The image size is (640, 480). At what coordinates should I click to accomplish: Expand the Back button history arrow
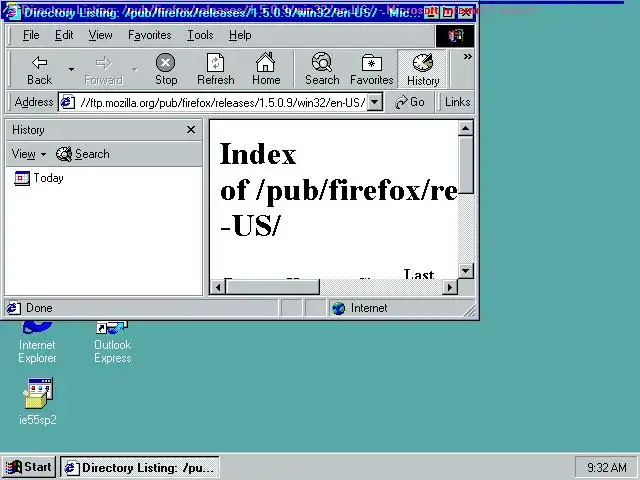[71, 69]
